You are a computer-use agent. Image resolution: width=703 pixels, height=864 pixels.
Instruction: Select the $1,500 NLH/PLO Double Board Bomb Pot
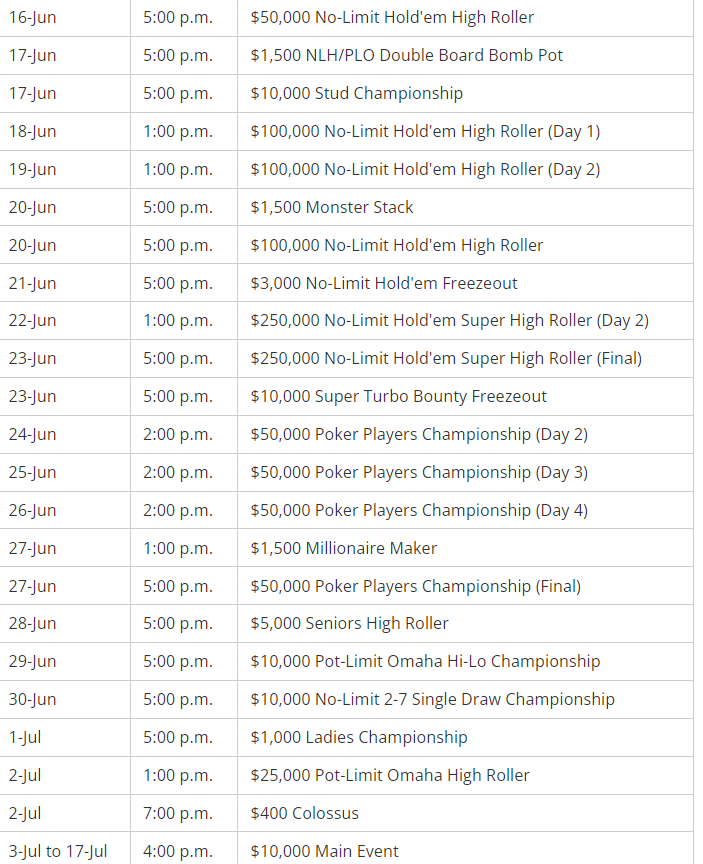[406, 56]
